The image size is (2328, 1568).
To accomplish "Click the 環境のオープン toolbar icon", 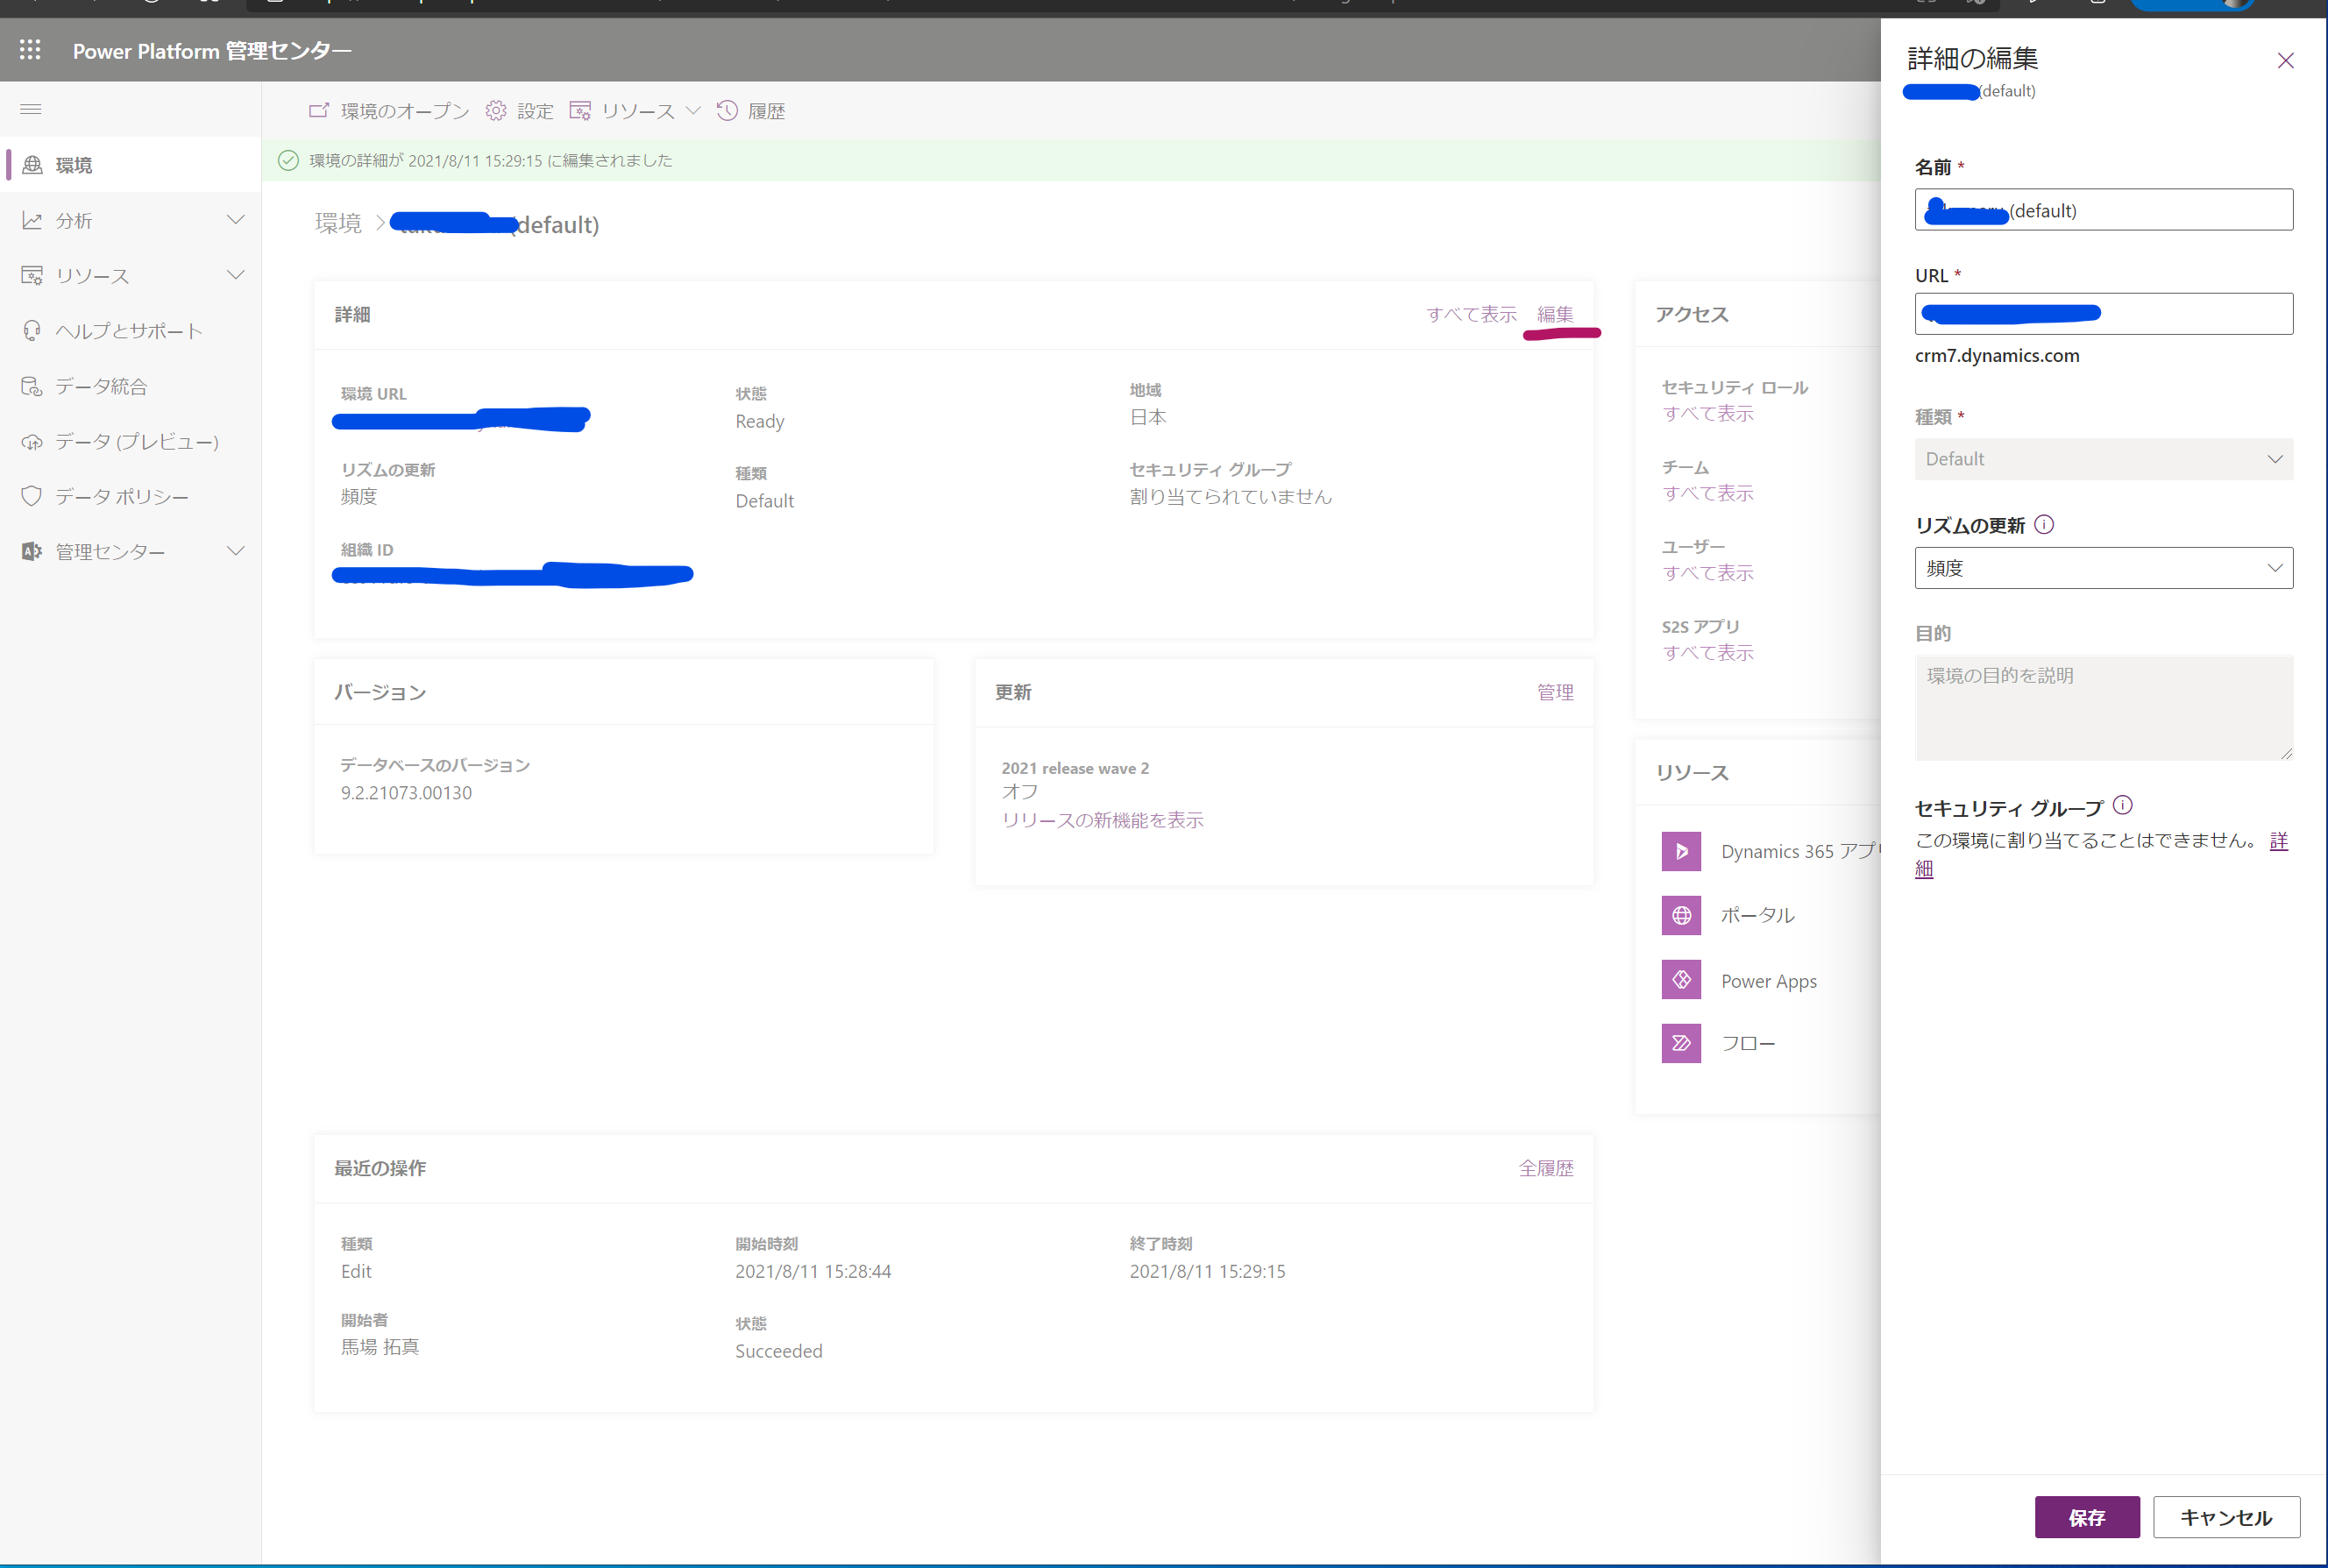I will [x=318, y=111].
